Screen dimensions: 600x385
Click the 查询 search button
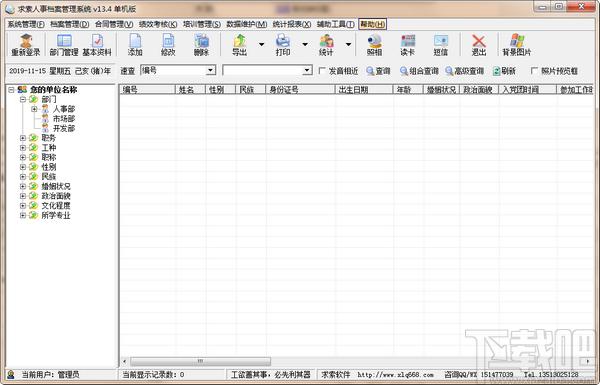coord(378,71)
